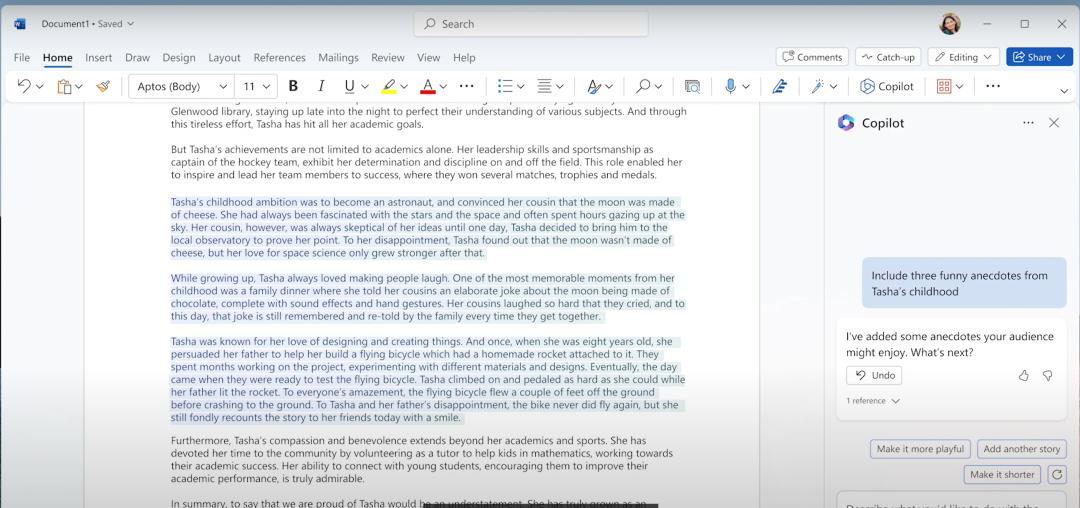Click the paragraph alignment icon
The image size is (1080, 508).
[x=544, y=86]
